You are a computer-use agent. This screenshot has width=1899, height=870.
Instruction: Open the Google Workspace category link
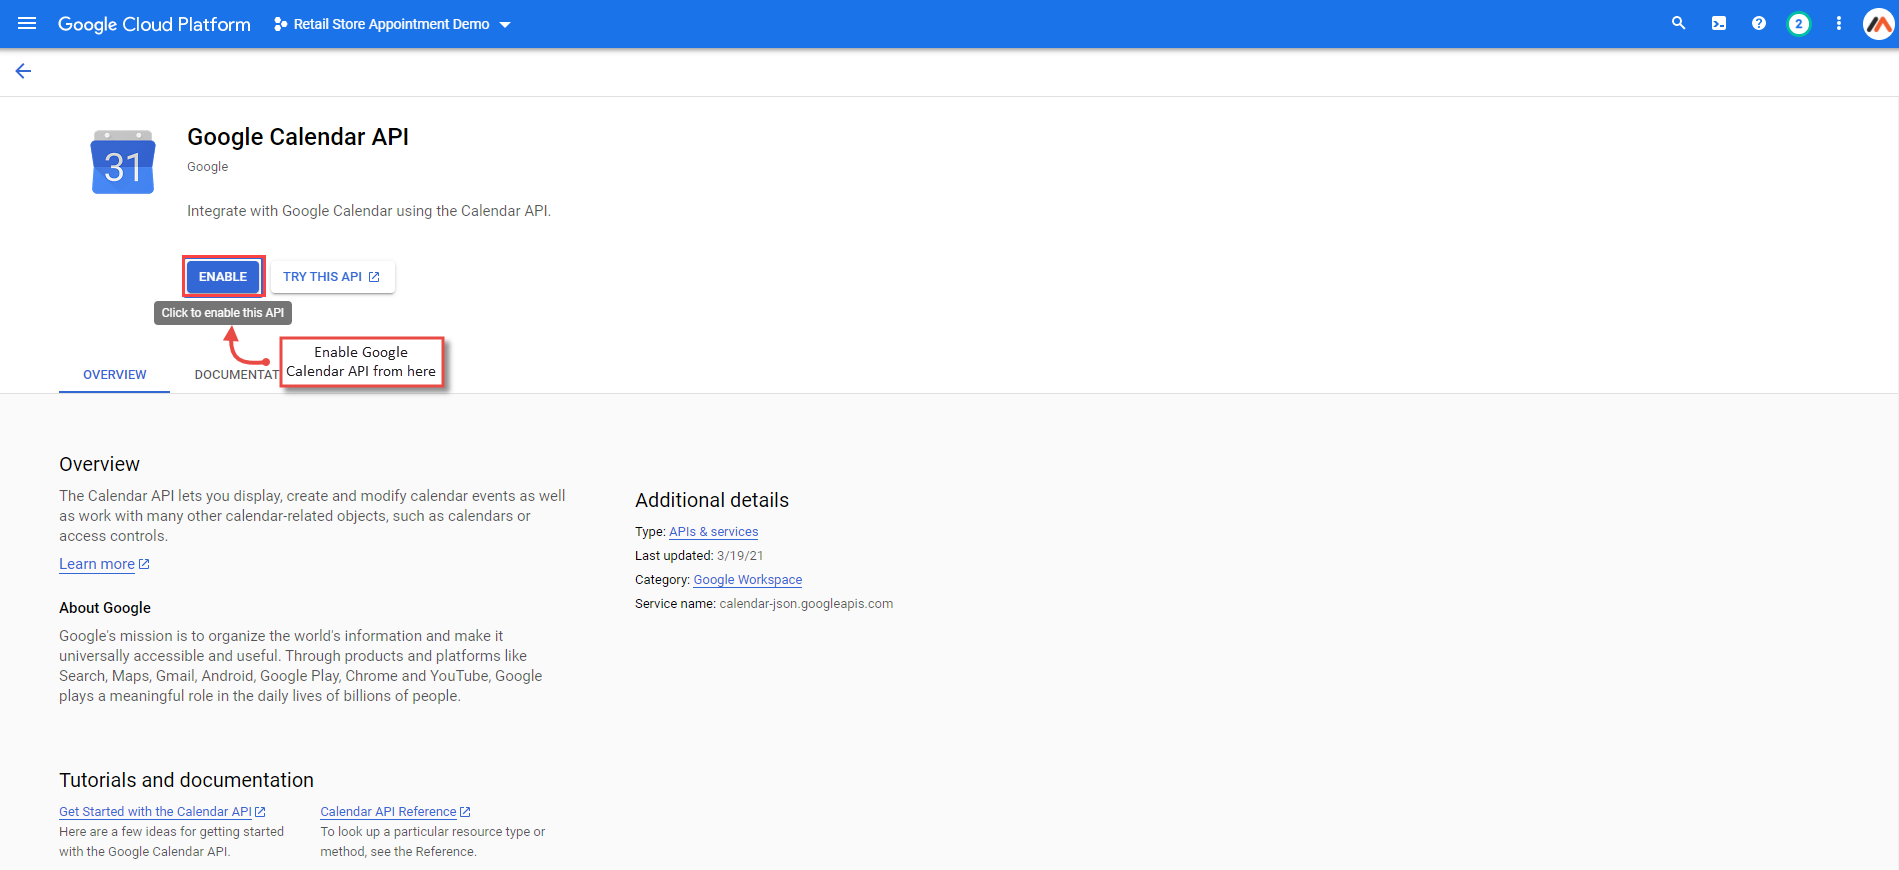pyautogui.click(x=747, y=580)
